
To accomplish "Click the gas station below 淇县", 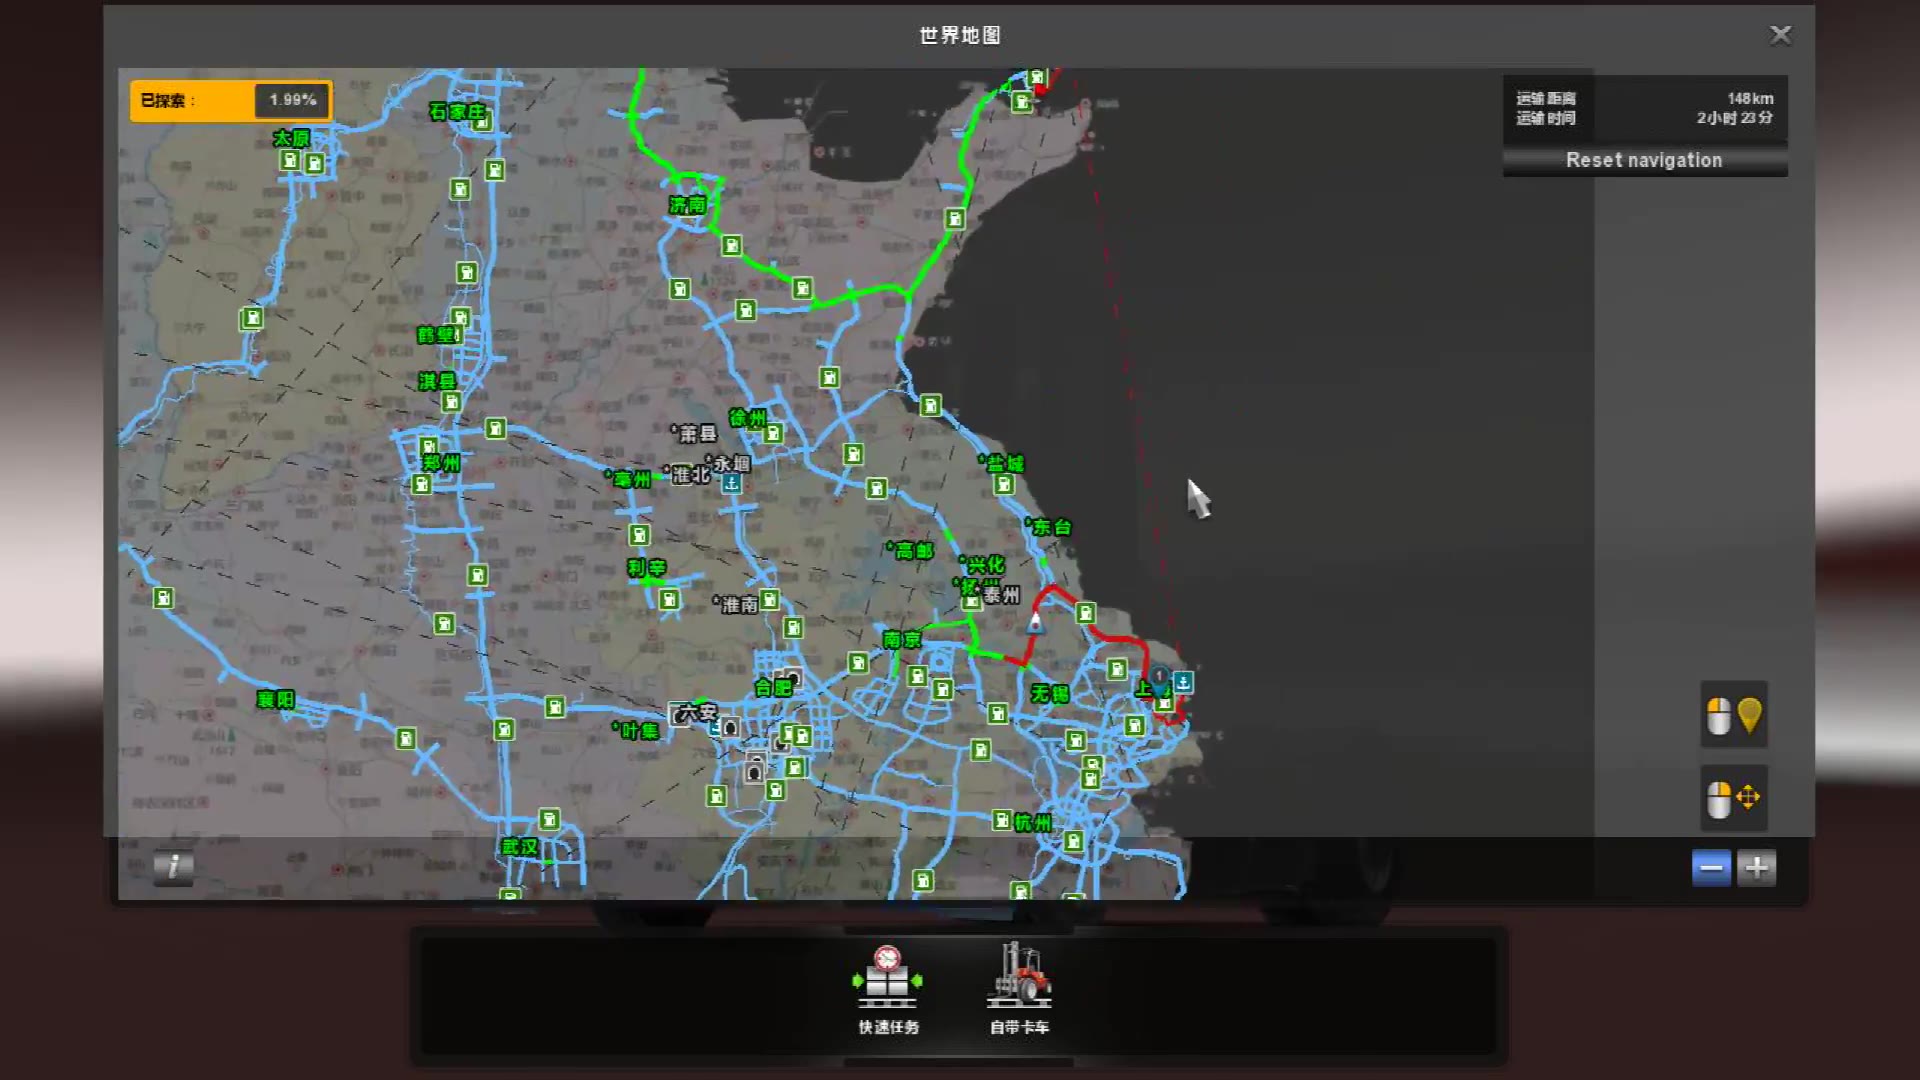I will pyautogui.click(x=451, y=402).
